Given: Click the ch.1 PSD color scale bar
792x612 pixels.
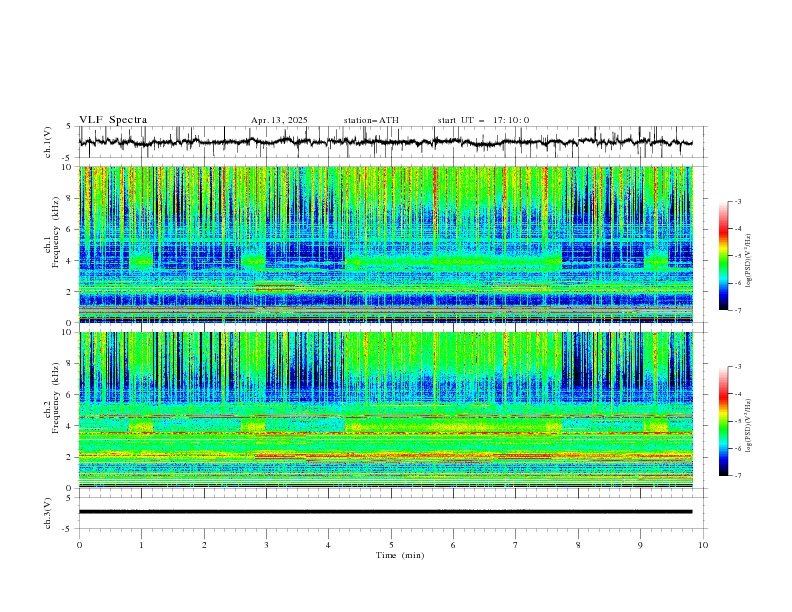Looking at the screenshot, I should click(x=723, y=256).
